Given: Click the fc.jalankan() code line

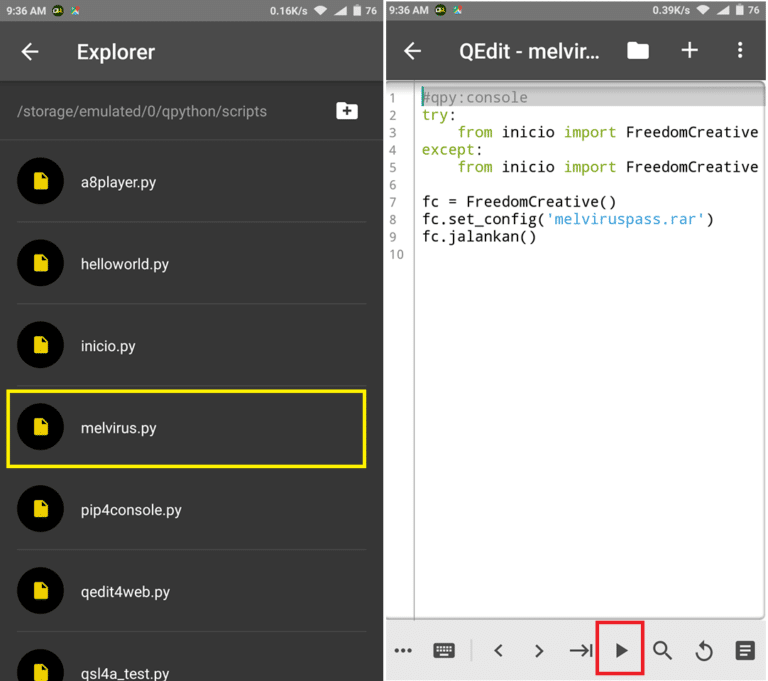Looking at the screenshot, I should coord(480,237).
